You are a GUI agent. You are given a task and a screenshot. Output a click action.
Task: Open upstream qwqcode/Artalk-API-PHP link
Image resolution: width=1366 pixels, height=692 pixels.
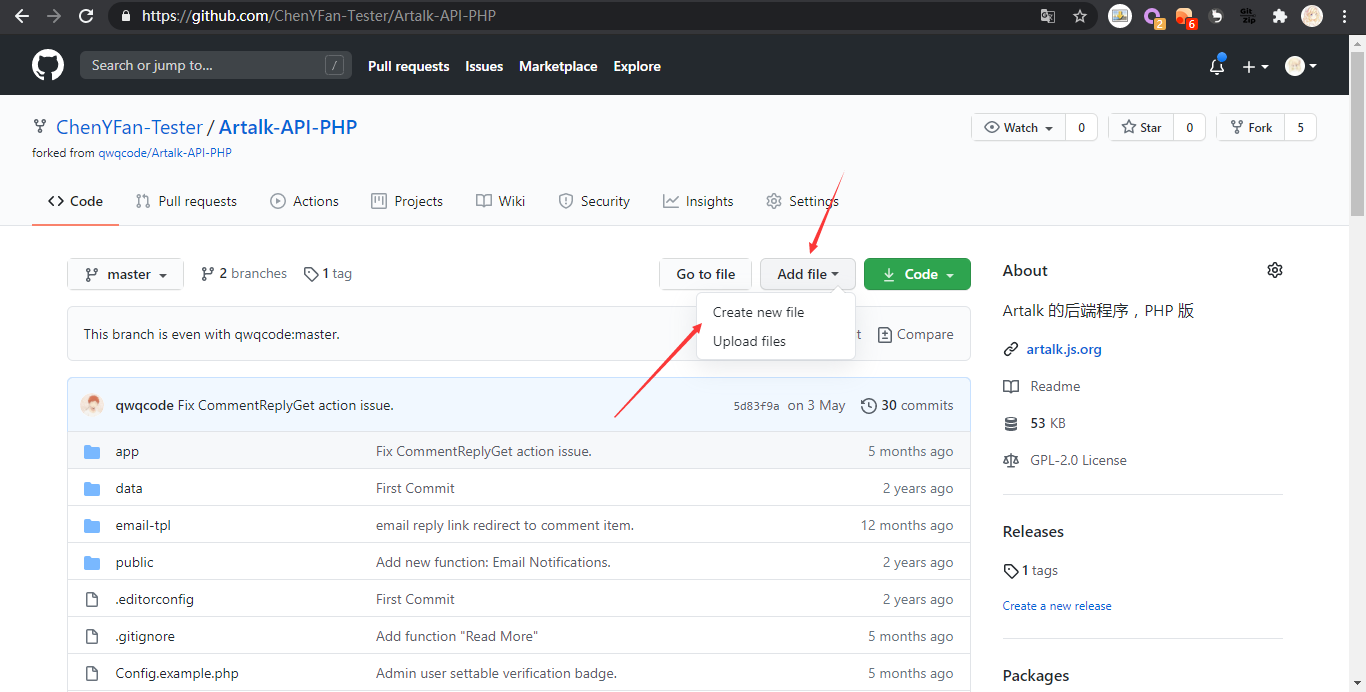click(x=165, y=153)
